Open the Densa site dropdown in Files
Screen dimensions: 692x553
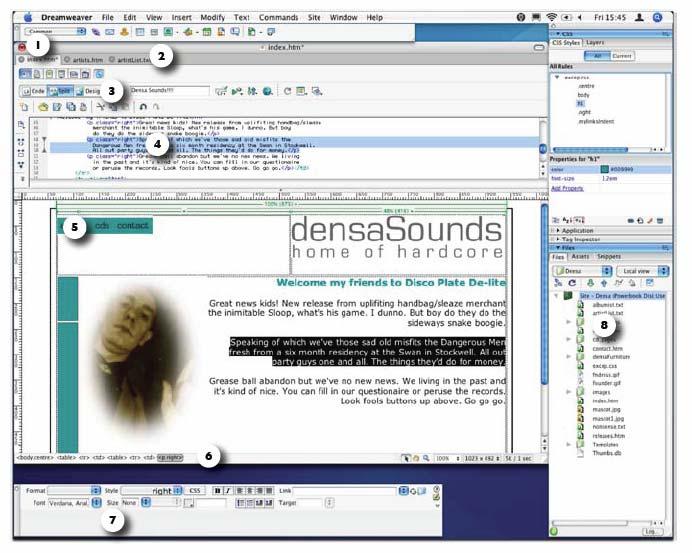click(x=583, y=271)
